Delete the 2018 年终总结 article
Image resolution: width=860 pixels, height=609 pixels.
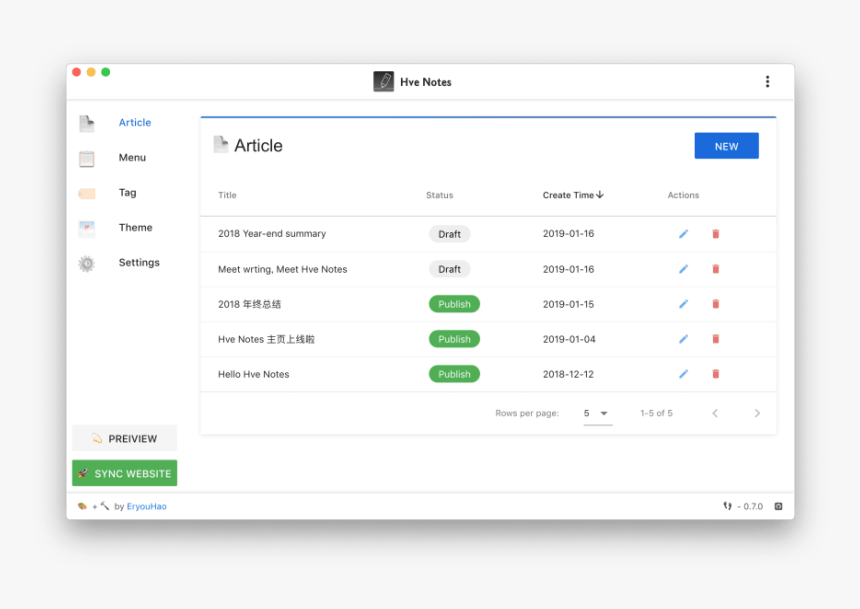click(716, 304)
